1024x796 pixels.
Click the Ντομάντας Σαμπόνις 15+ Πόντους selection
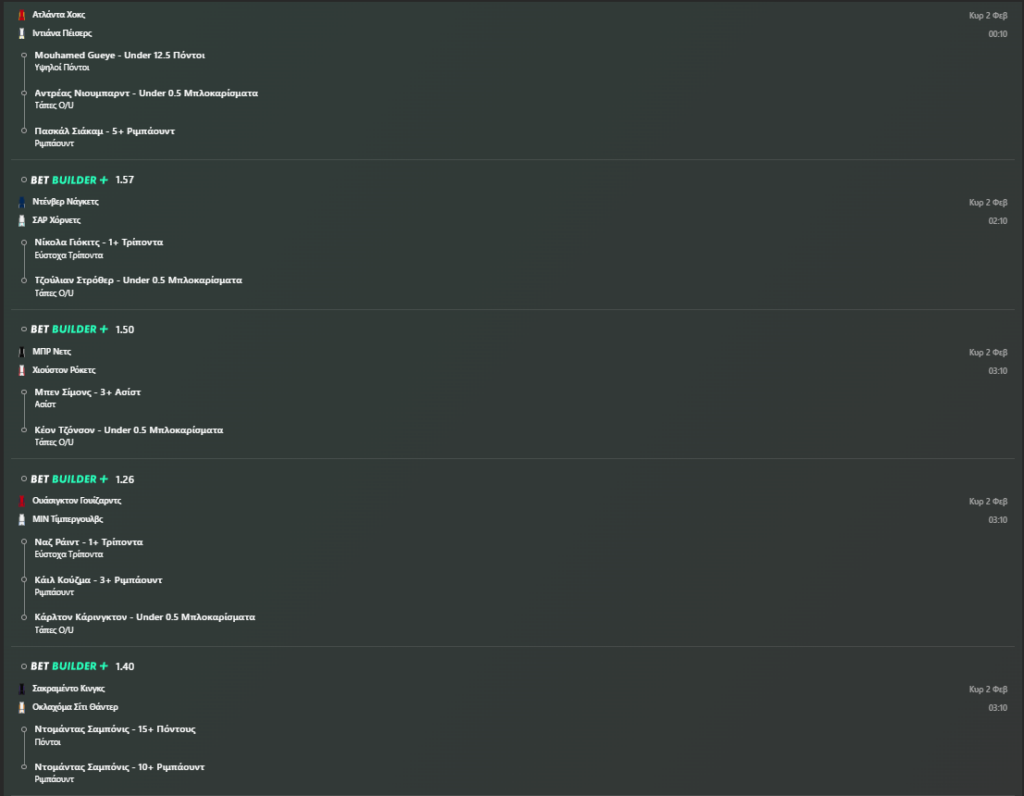114,729
